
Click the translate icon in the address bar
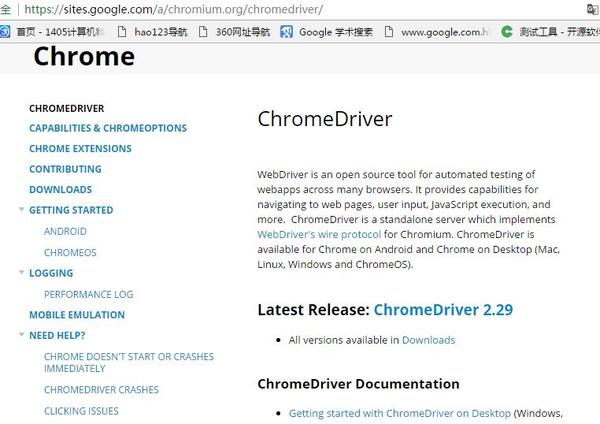point(593,9)
